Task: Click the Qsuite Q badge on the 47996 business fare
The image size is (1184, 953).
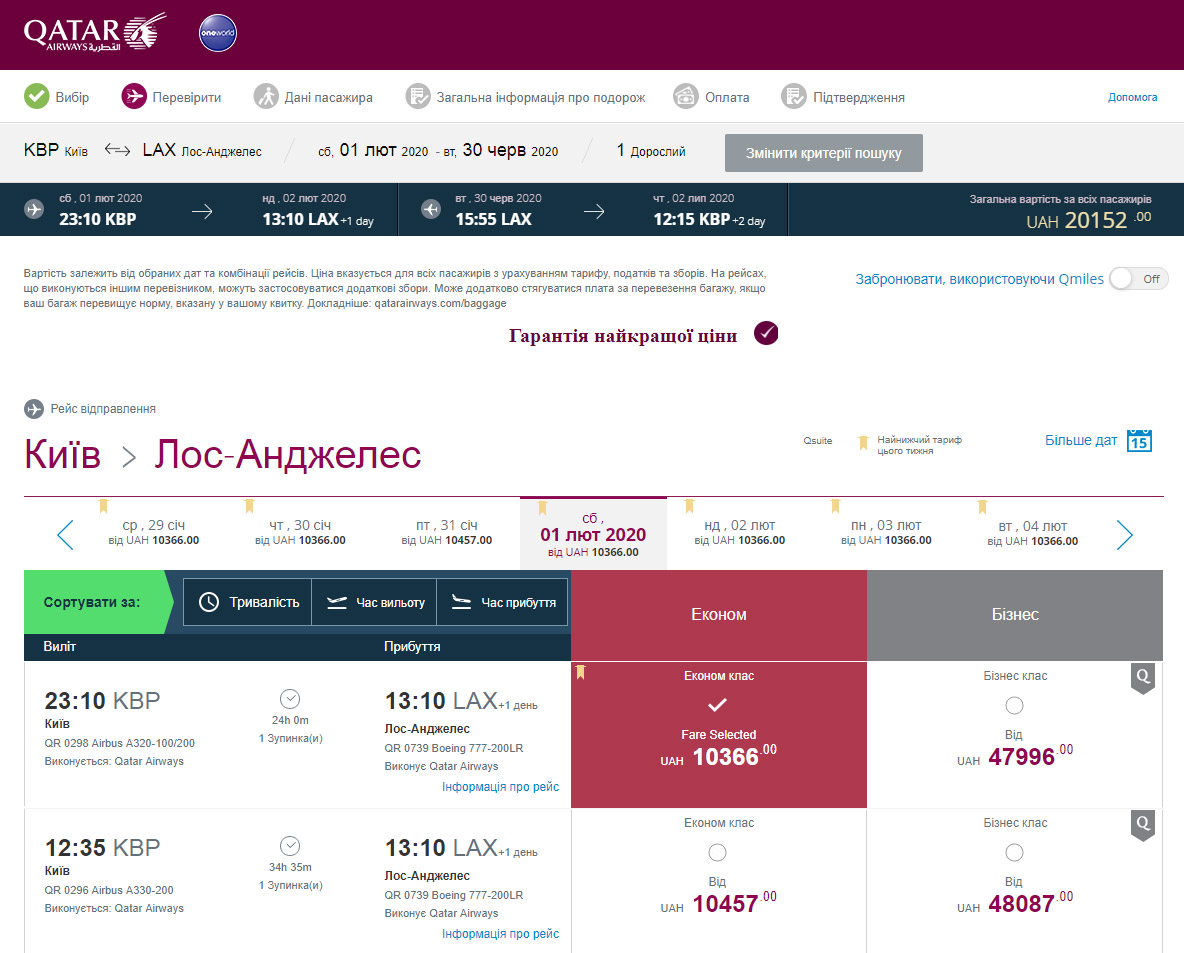Action: (x=1142, y=677)
